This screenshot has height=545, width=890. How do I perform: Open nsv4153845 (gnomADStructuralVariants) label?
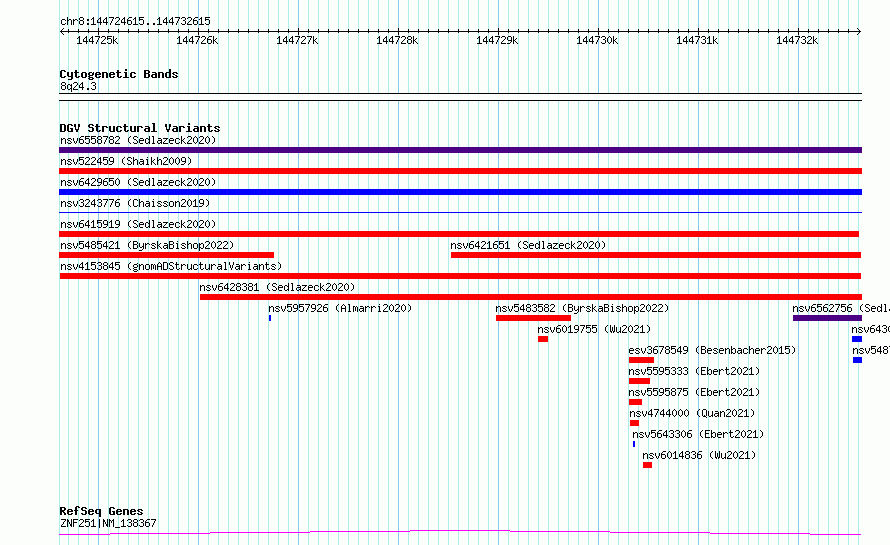click(x=171, y=266)
